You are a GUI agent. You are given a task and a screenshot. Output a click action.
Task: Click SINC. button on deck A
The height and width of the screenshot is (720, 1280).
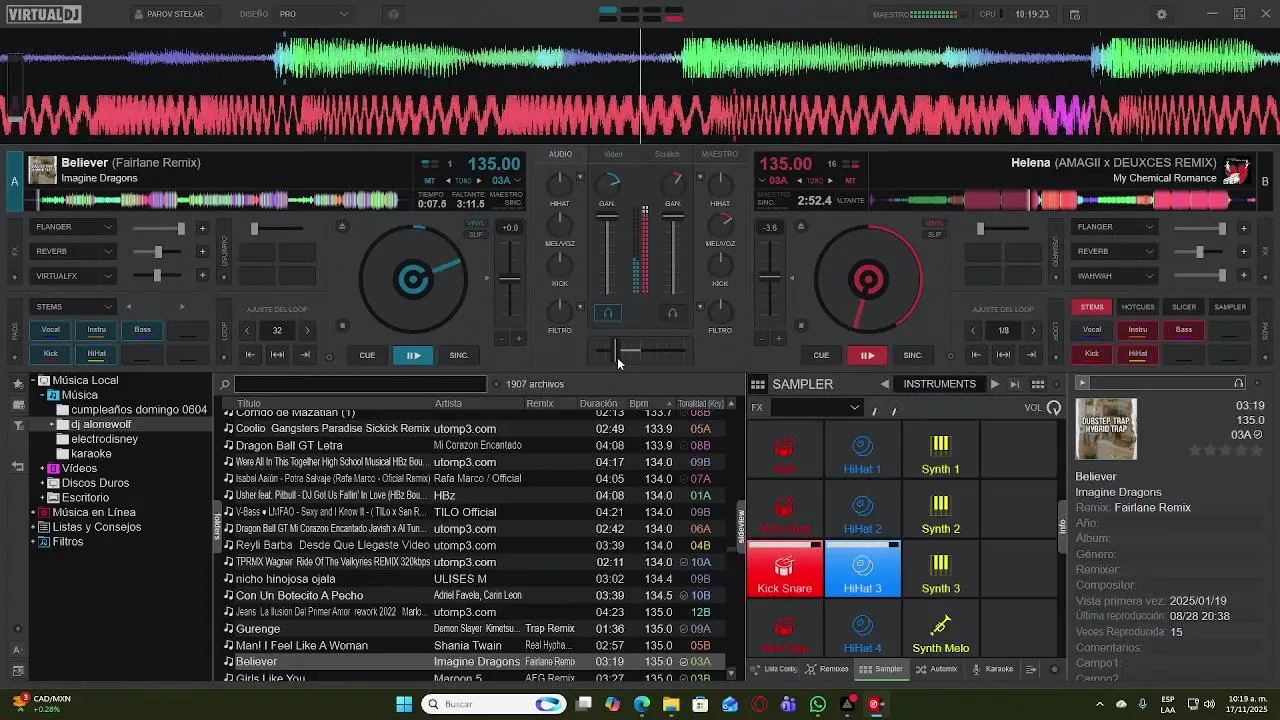[459, 355]
